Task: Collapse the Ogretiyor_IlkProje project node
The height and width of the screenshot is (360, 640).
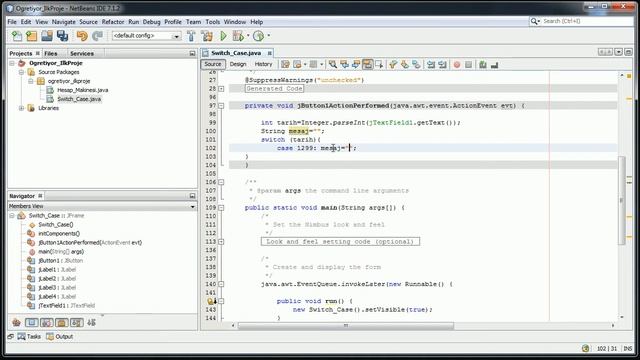Action: 12,63
